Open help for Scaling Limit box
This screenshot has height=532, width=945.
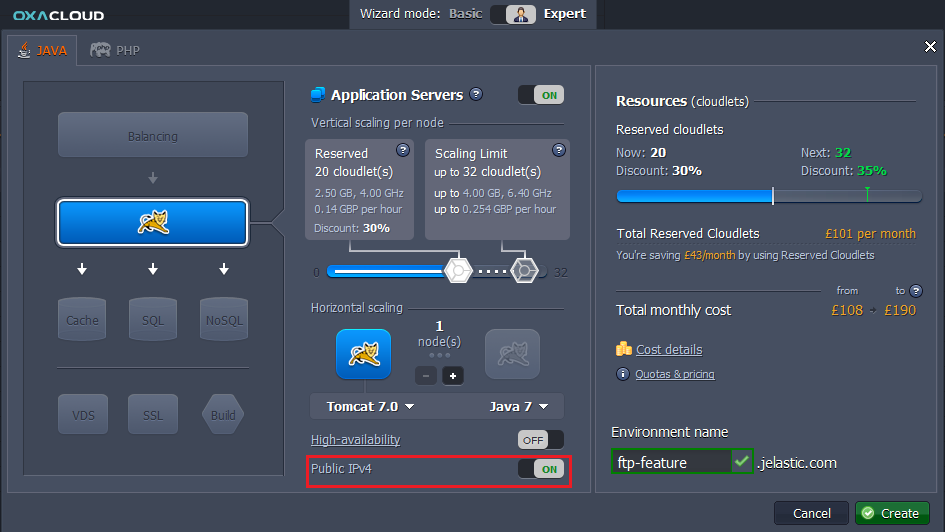click(x=559, y=150)
